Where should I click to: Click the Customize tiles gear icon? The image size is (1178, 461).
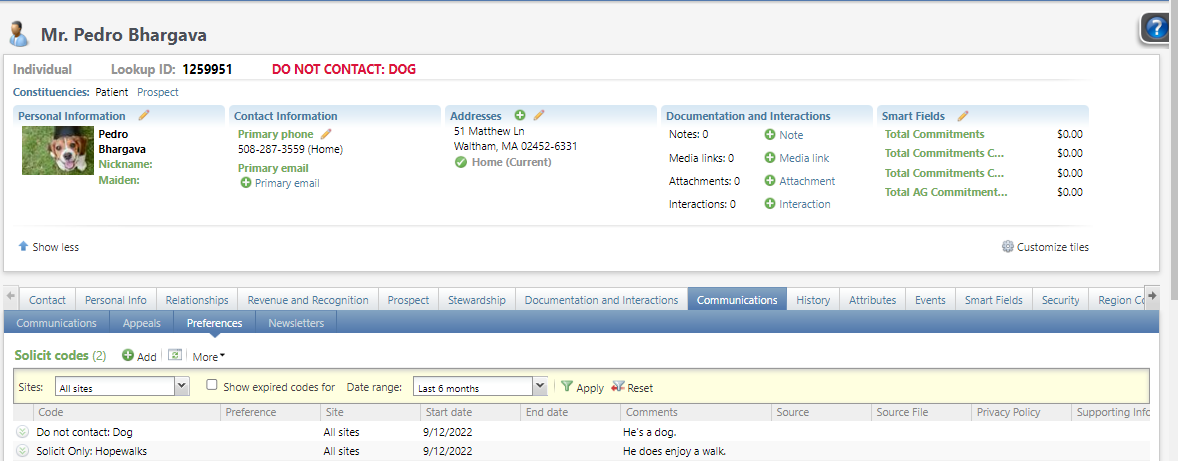click(x=1008, y=247)
